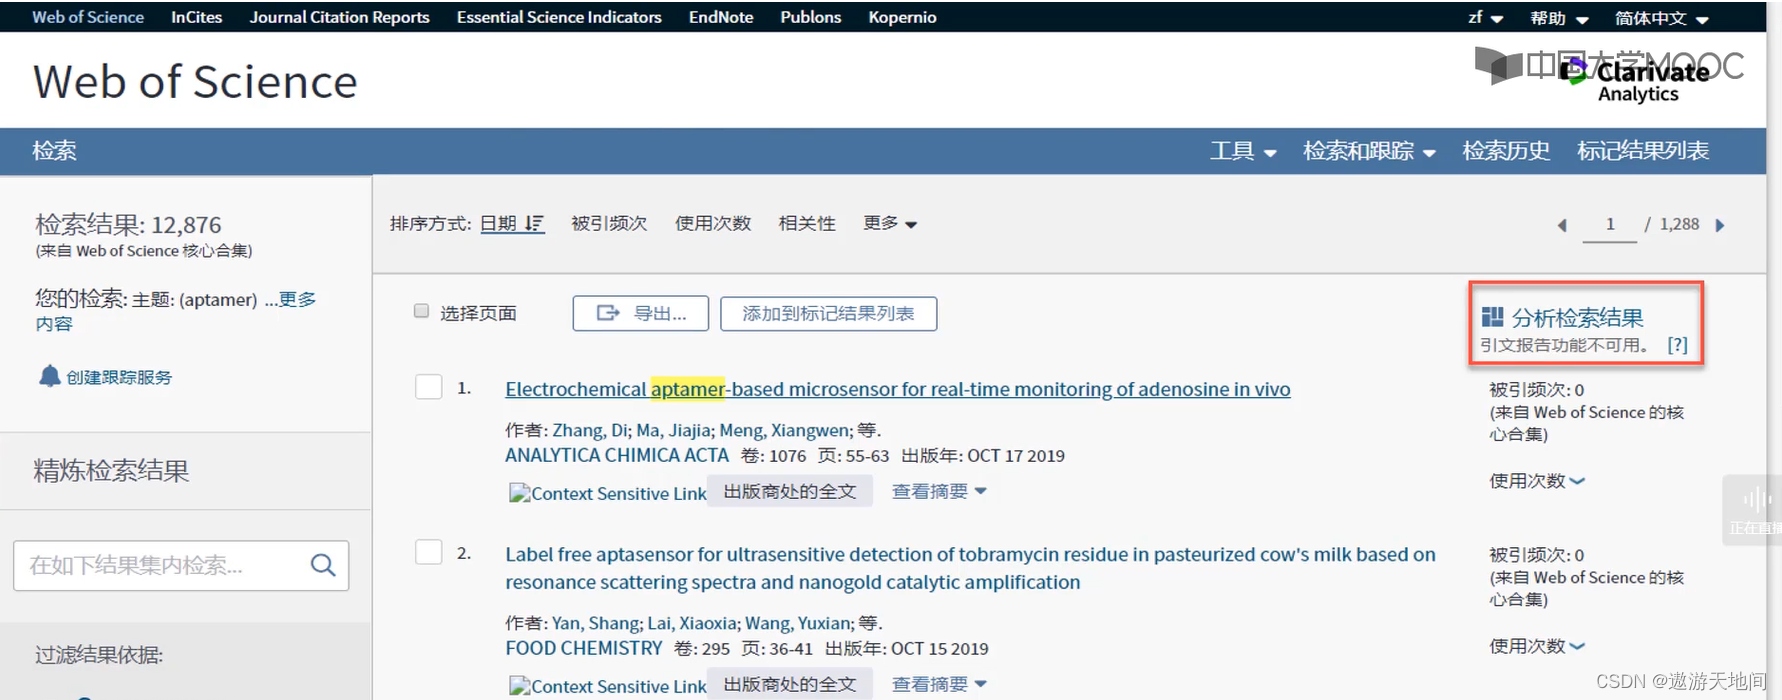The width and height of the screenshot is (1782, 700).
Task: Click 出版商处的全文 for the first result
Action: [x=790, y=491]
